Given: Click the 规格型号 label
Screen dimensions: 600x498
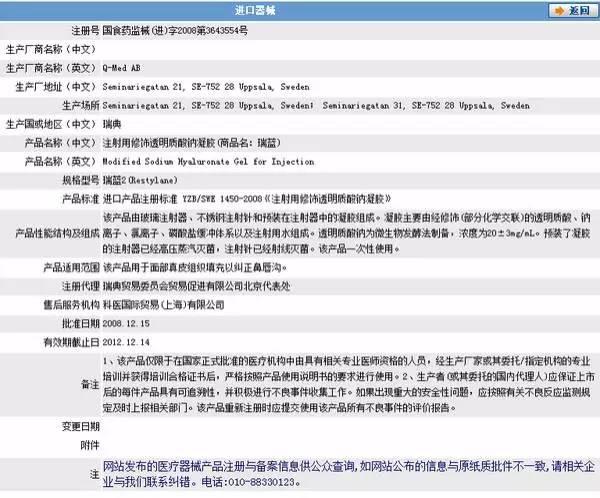Looking at the screenshot, I should click(81, 180).
